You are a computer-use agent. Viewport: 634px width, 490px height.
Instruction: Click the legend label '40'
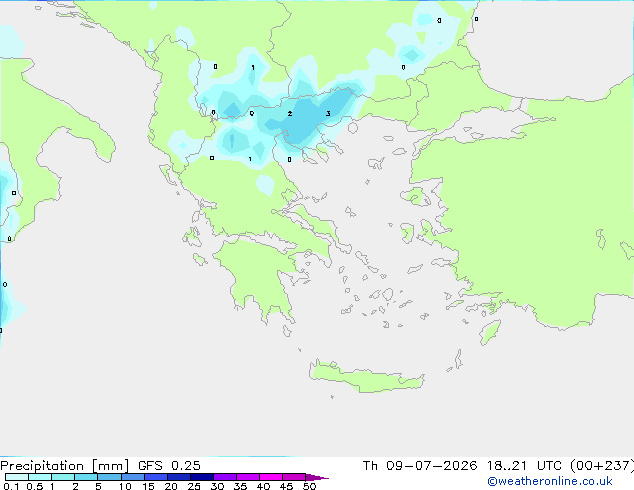[x=263, y=486]
